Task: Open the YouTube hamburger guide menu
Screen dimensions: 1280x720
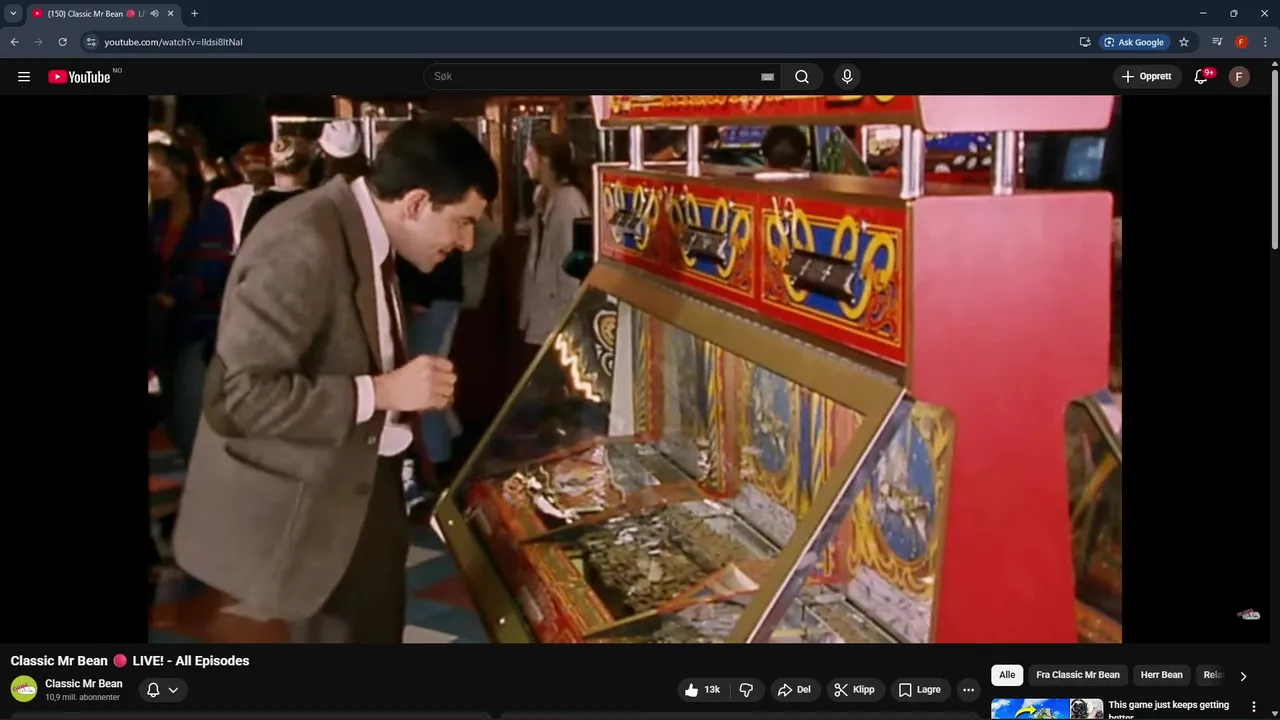Action: pos(24,77)
